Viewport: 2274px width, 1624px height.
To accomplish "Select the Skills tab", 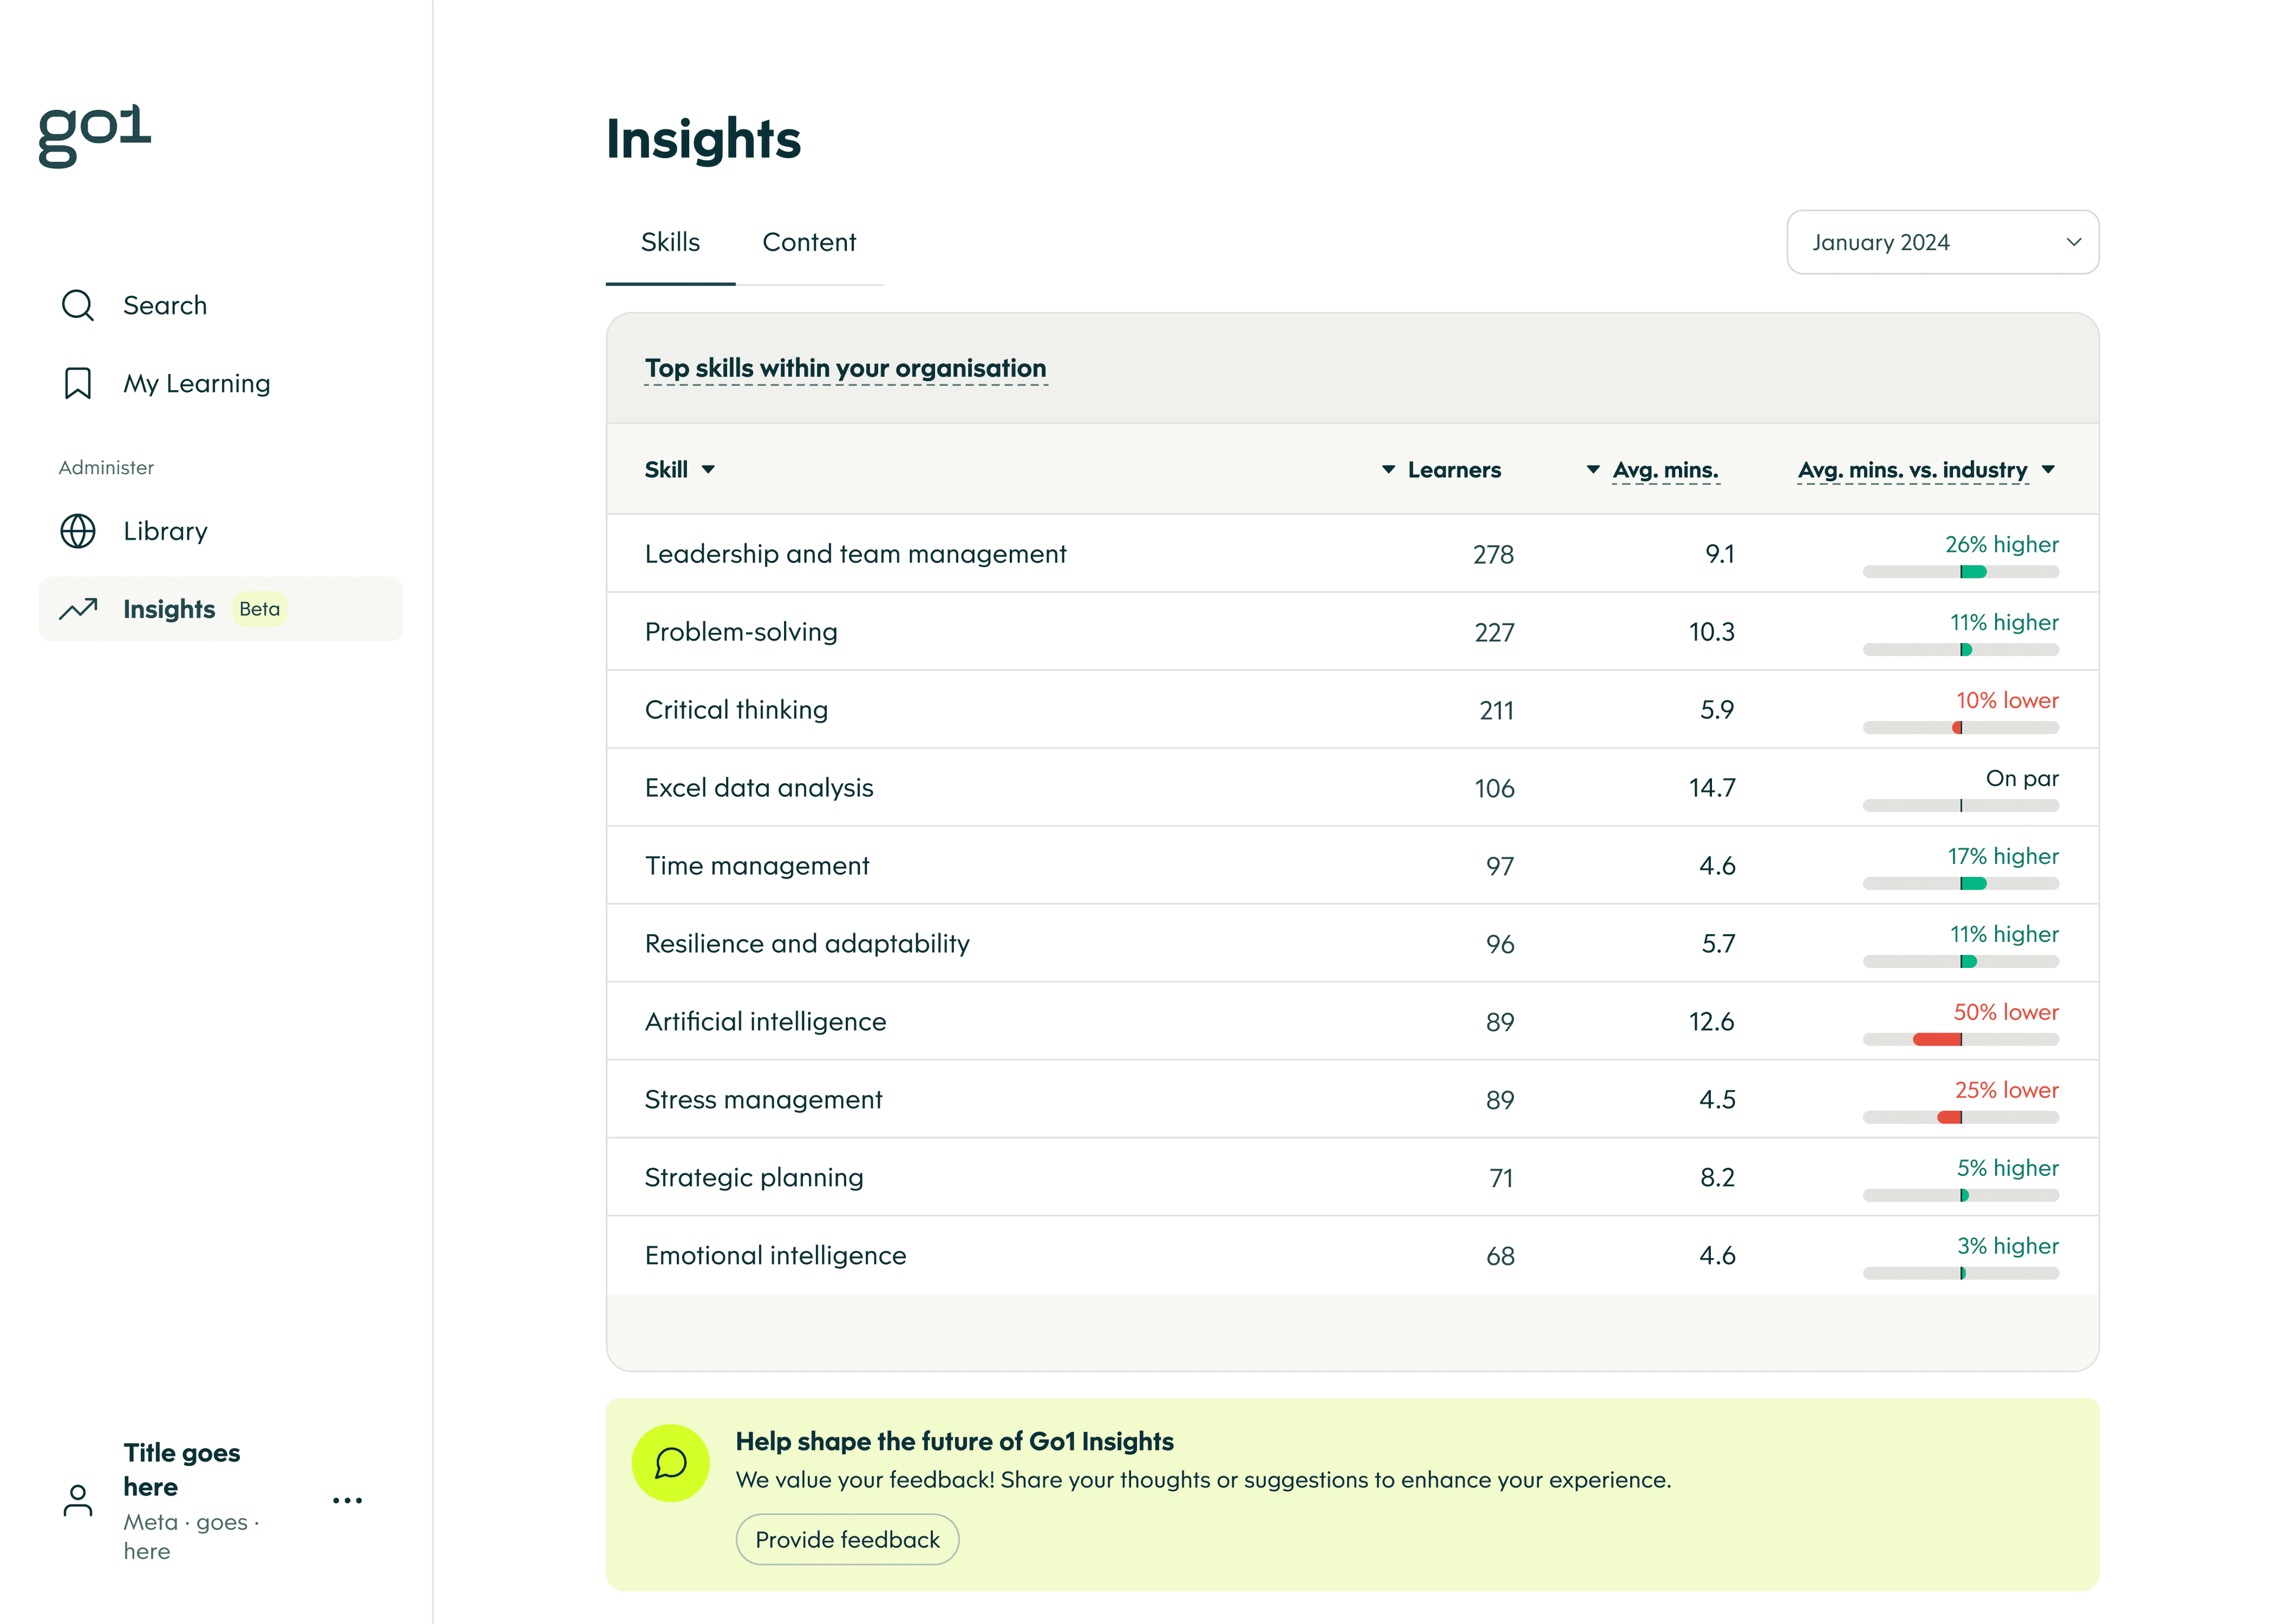I will click(x=669, y=242).
